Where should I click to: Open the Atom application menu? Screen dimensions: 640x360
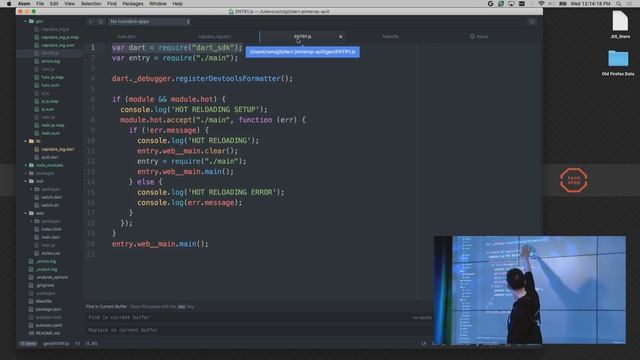coord(24,4)
